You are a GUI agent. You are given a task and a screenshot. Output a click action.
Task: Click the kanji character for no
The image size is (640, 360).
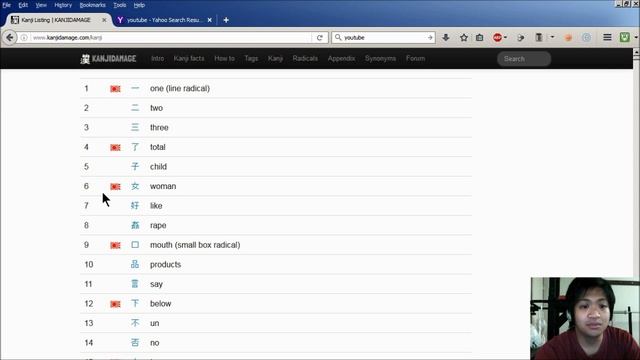click(135, 343)
